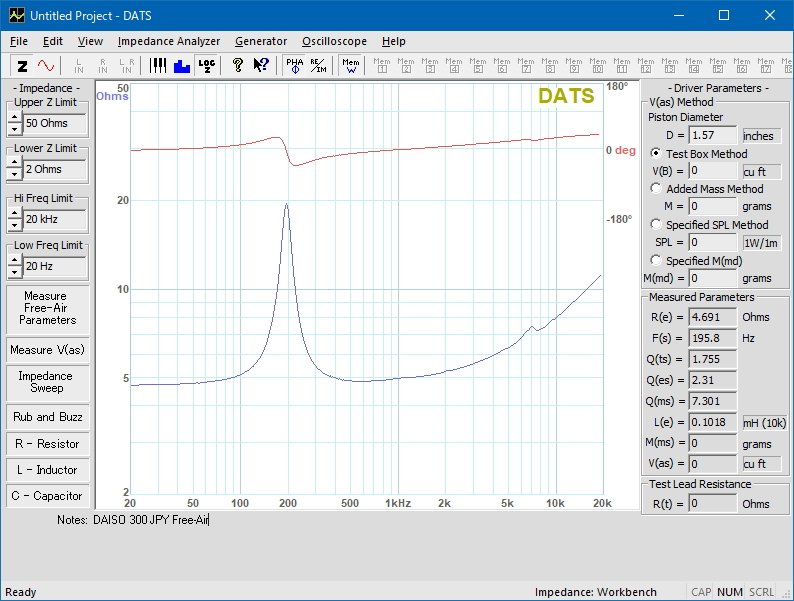Open the piano keyboard toolbar icon
The width and height of the screenshot is (794, 601).
(x=158, y=65)
